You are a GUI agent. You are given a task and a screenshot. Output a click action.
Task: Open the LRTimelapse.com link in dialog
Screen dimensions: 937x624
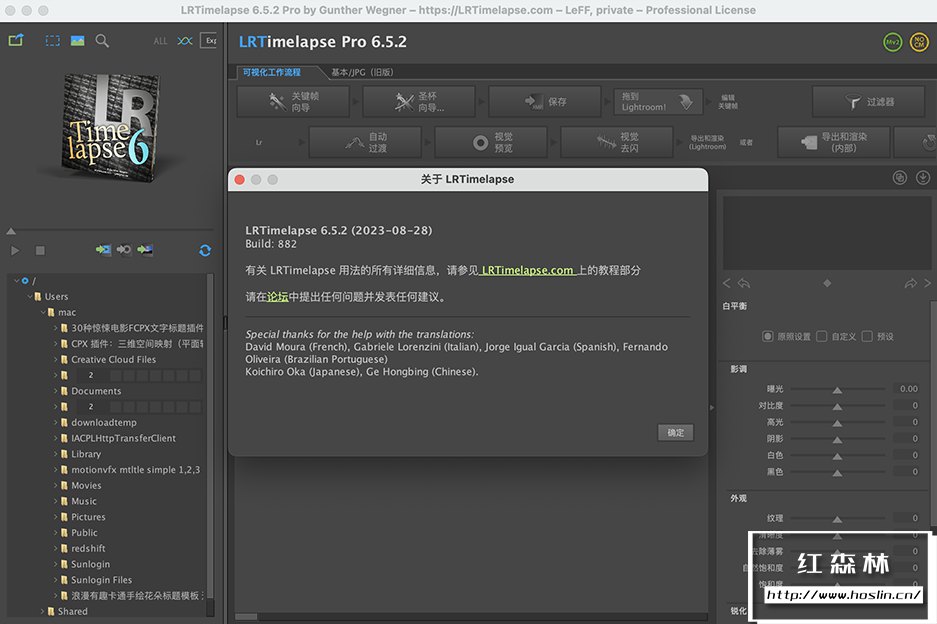(x=527, y=270)
